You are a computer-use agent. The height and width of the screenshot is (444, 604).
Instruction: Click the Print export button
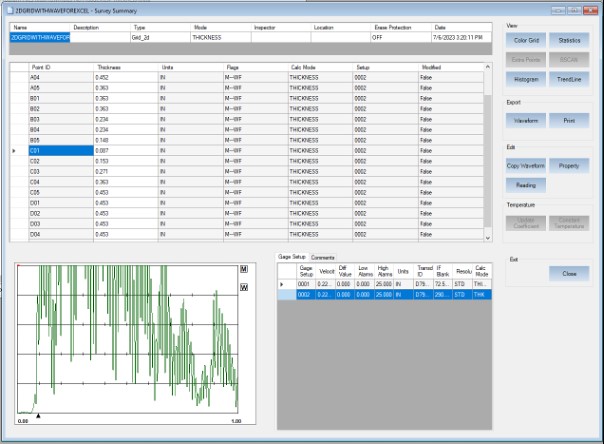tap(569, 119)
